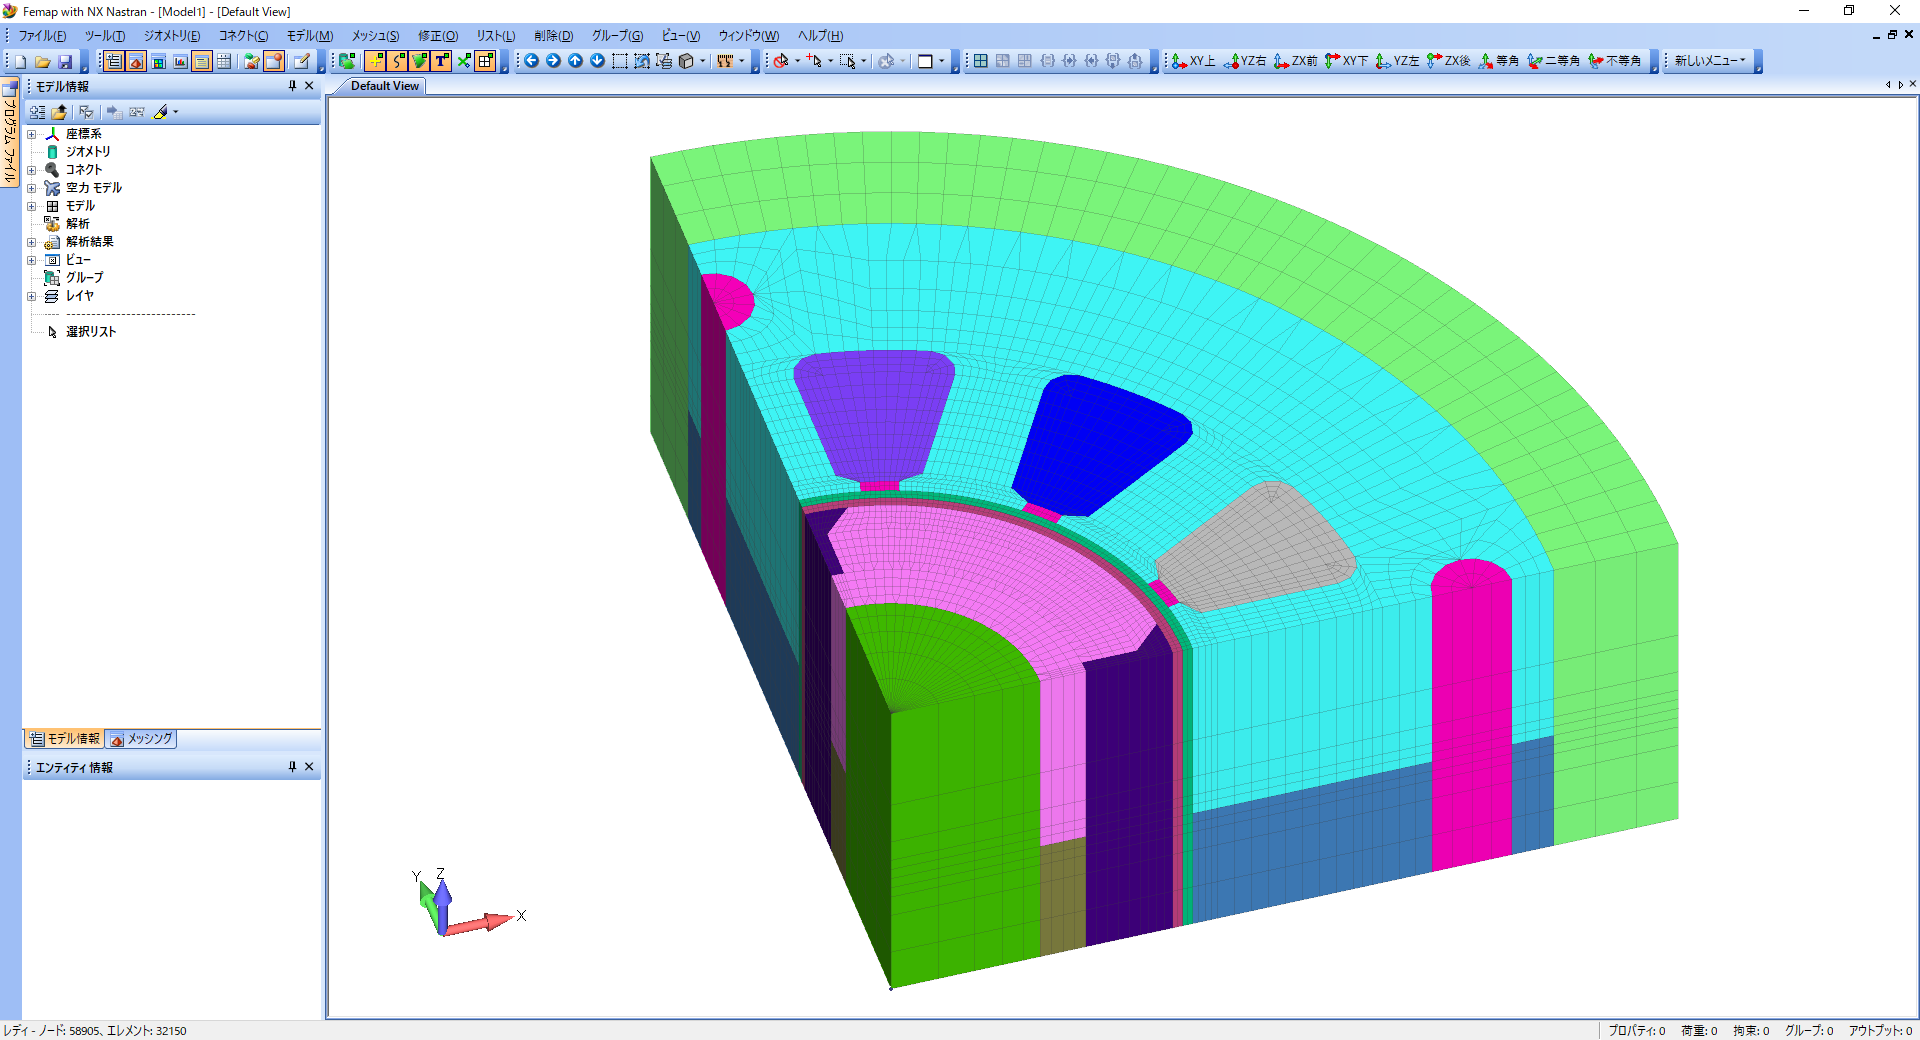
Task: Expand the 解析結果 tree node
Action: (31, 242)
